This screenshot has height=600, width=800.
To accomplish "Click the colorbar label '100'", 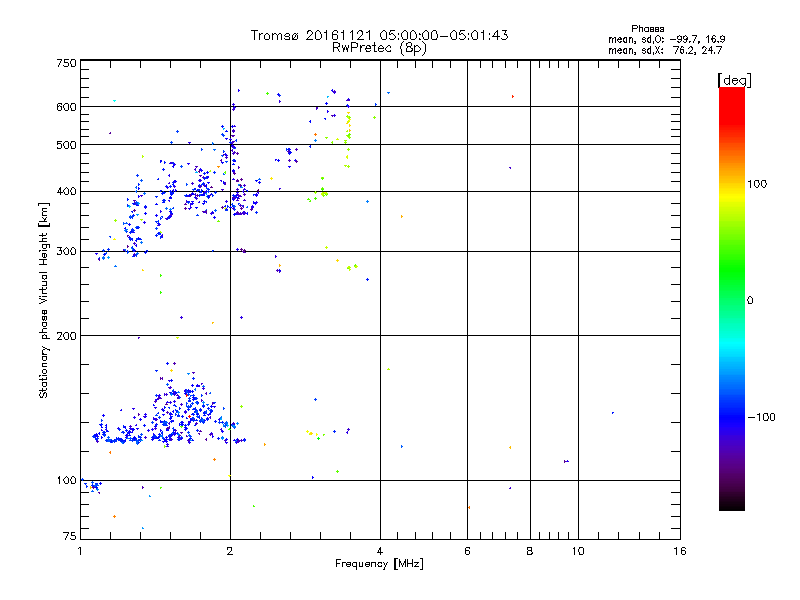I will 757,184.
